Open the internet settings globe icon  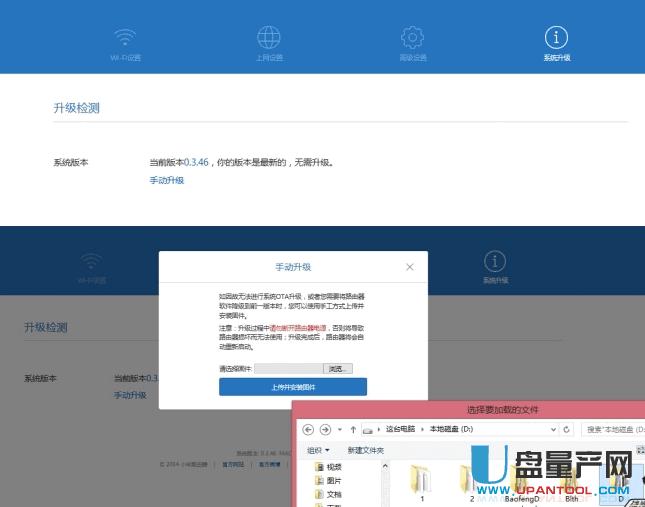tap(269, 38)
